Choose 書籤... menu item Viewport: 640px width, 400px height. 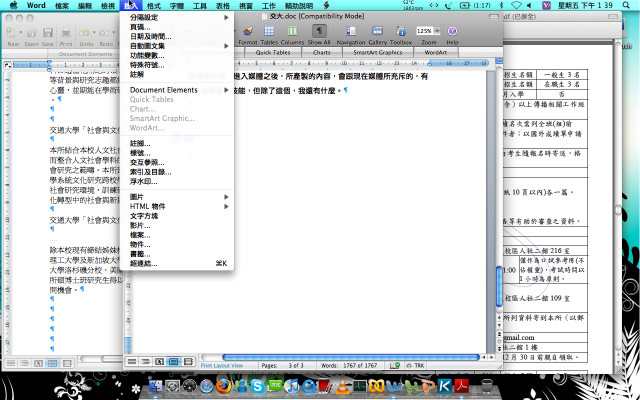click(178, 254)
